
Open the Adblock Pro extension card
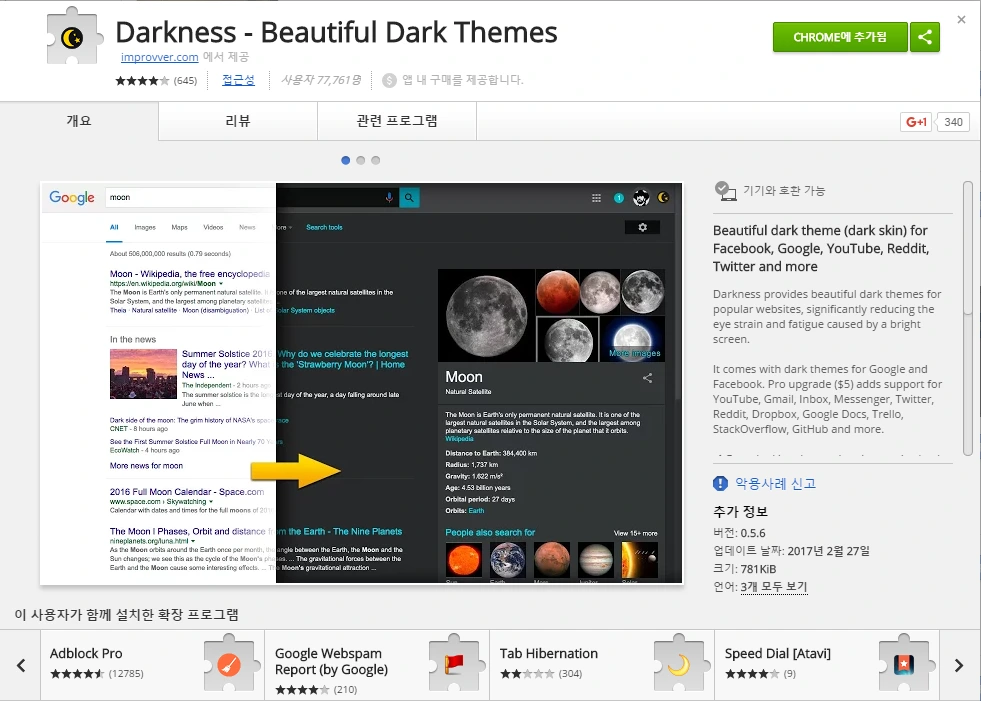pyautogui.click(x=152, y=665)
